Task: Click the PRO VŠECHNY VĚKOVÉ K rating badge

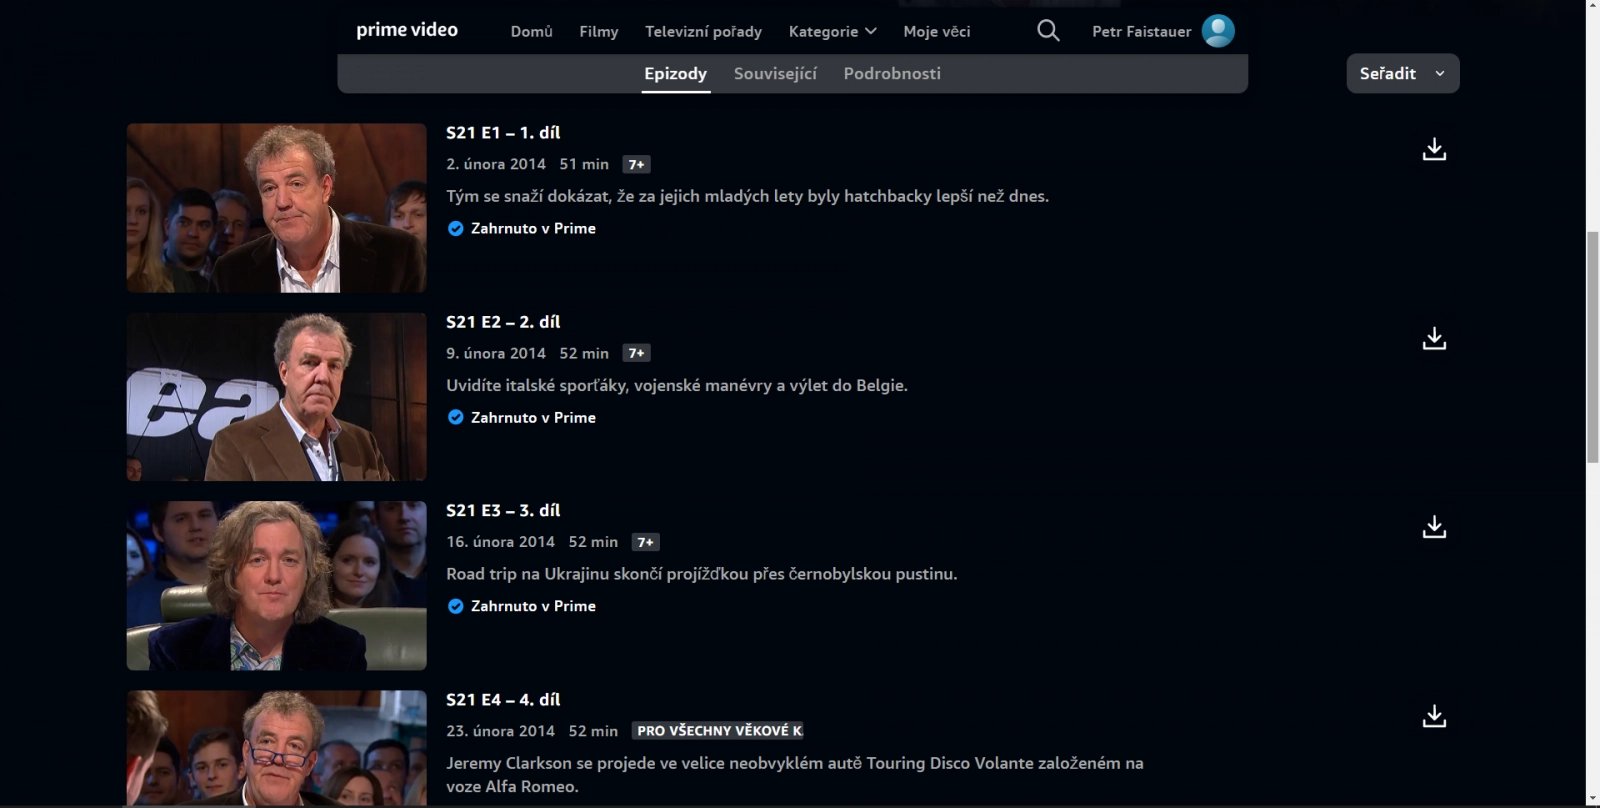Action: (x=717, y=731)
